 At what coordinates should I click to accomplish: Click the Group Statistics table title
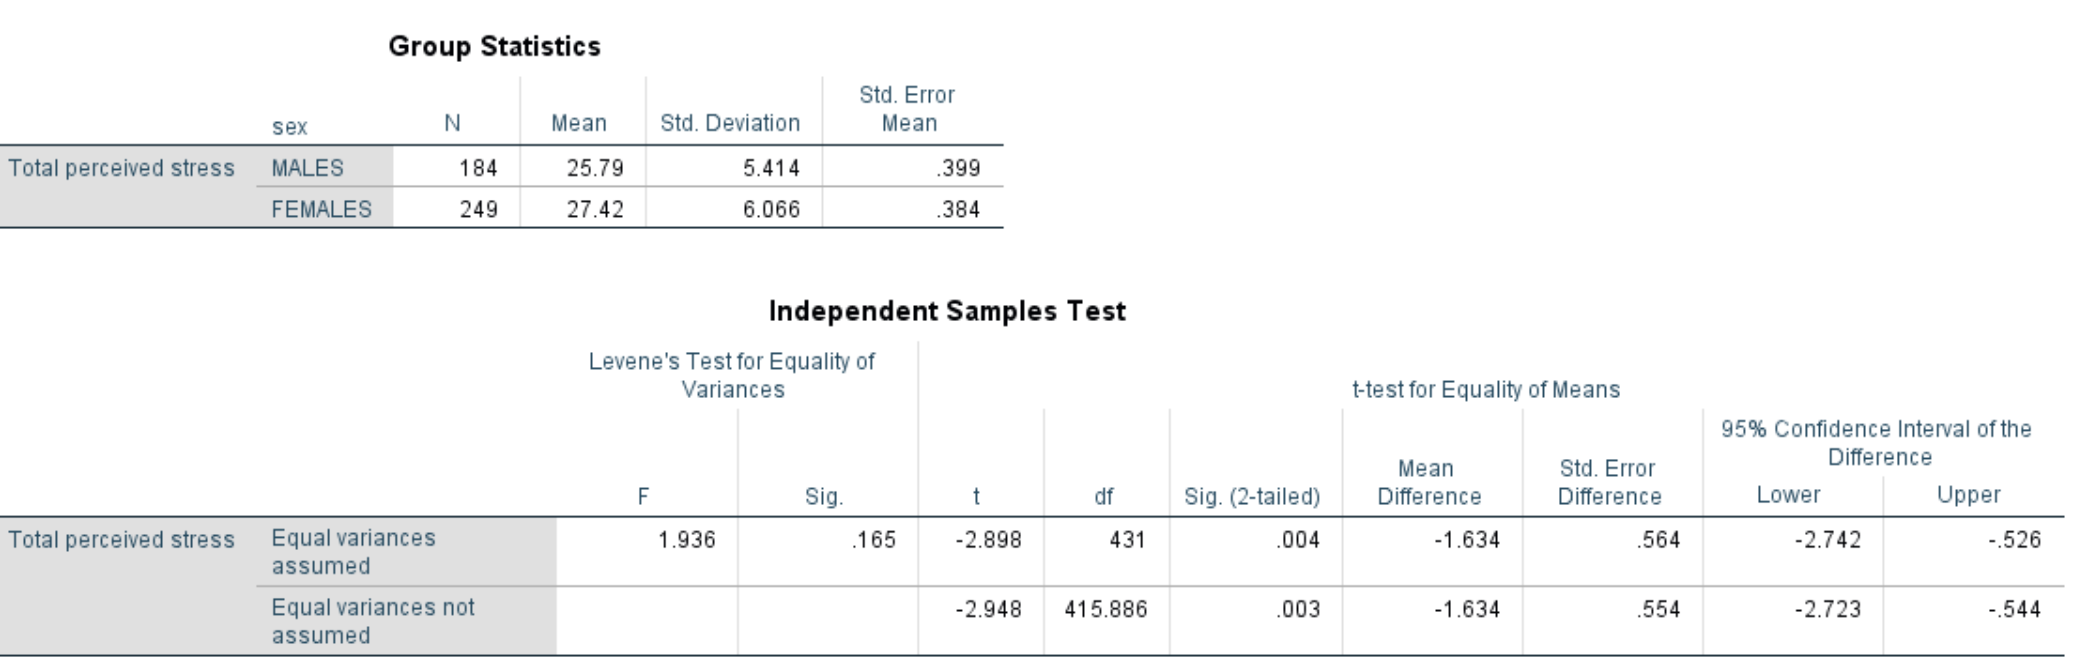point(494,47)
